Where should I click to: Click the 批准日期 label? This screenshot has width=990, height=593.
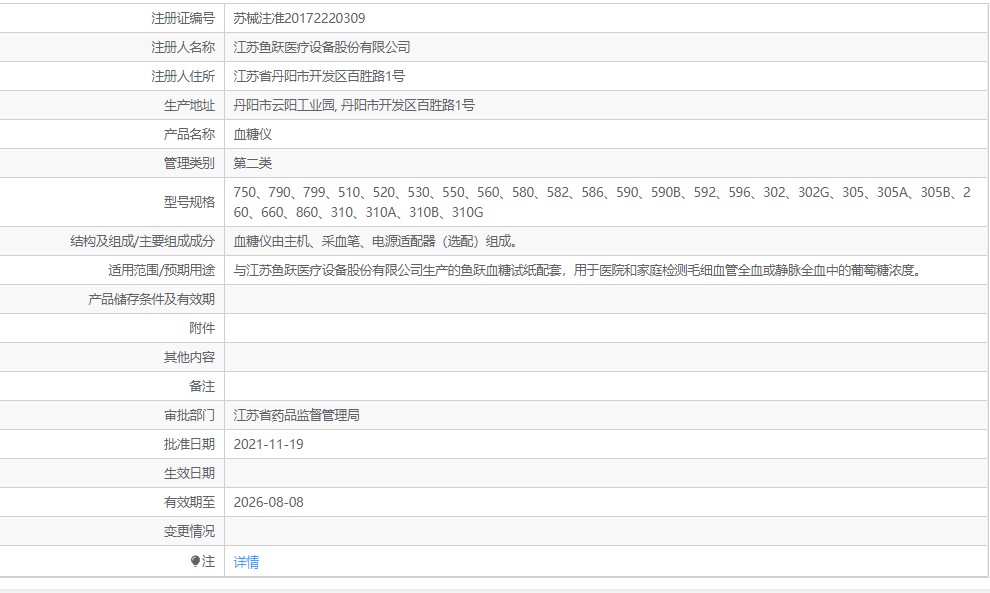[189, 445]
